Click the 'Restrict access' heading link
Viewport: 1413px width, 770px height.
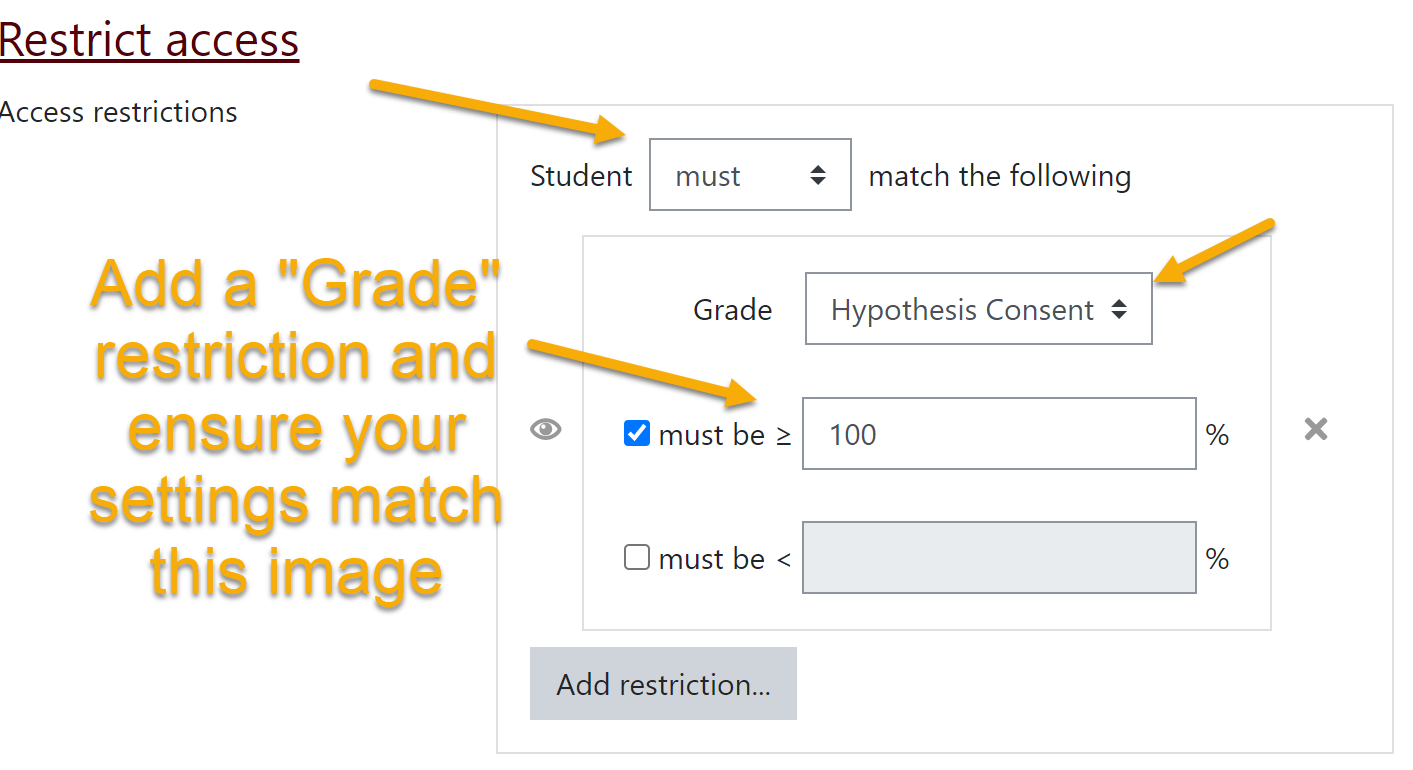(149, 40)
